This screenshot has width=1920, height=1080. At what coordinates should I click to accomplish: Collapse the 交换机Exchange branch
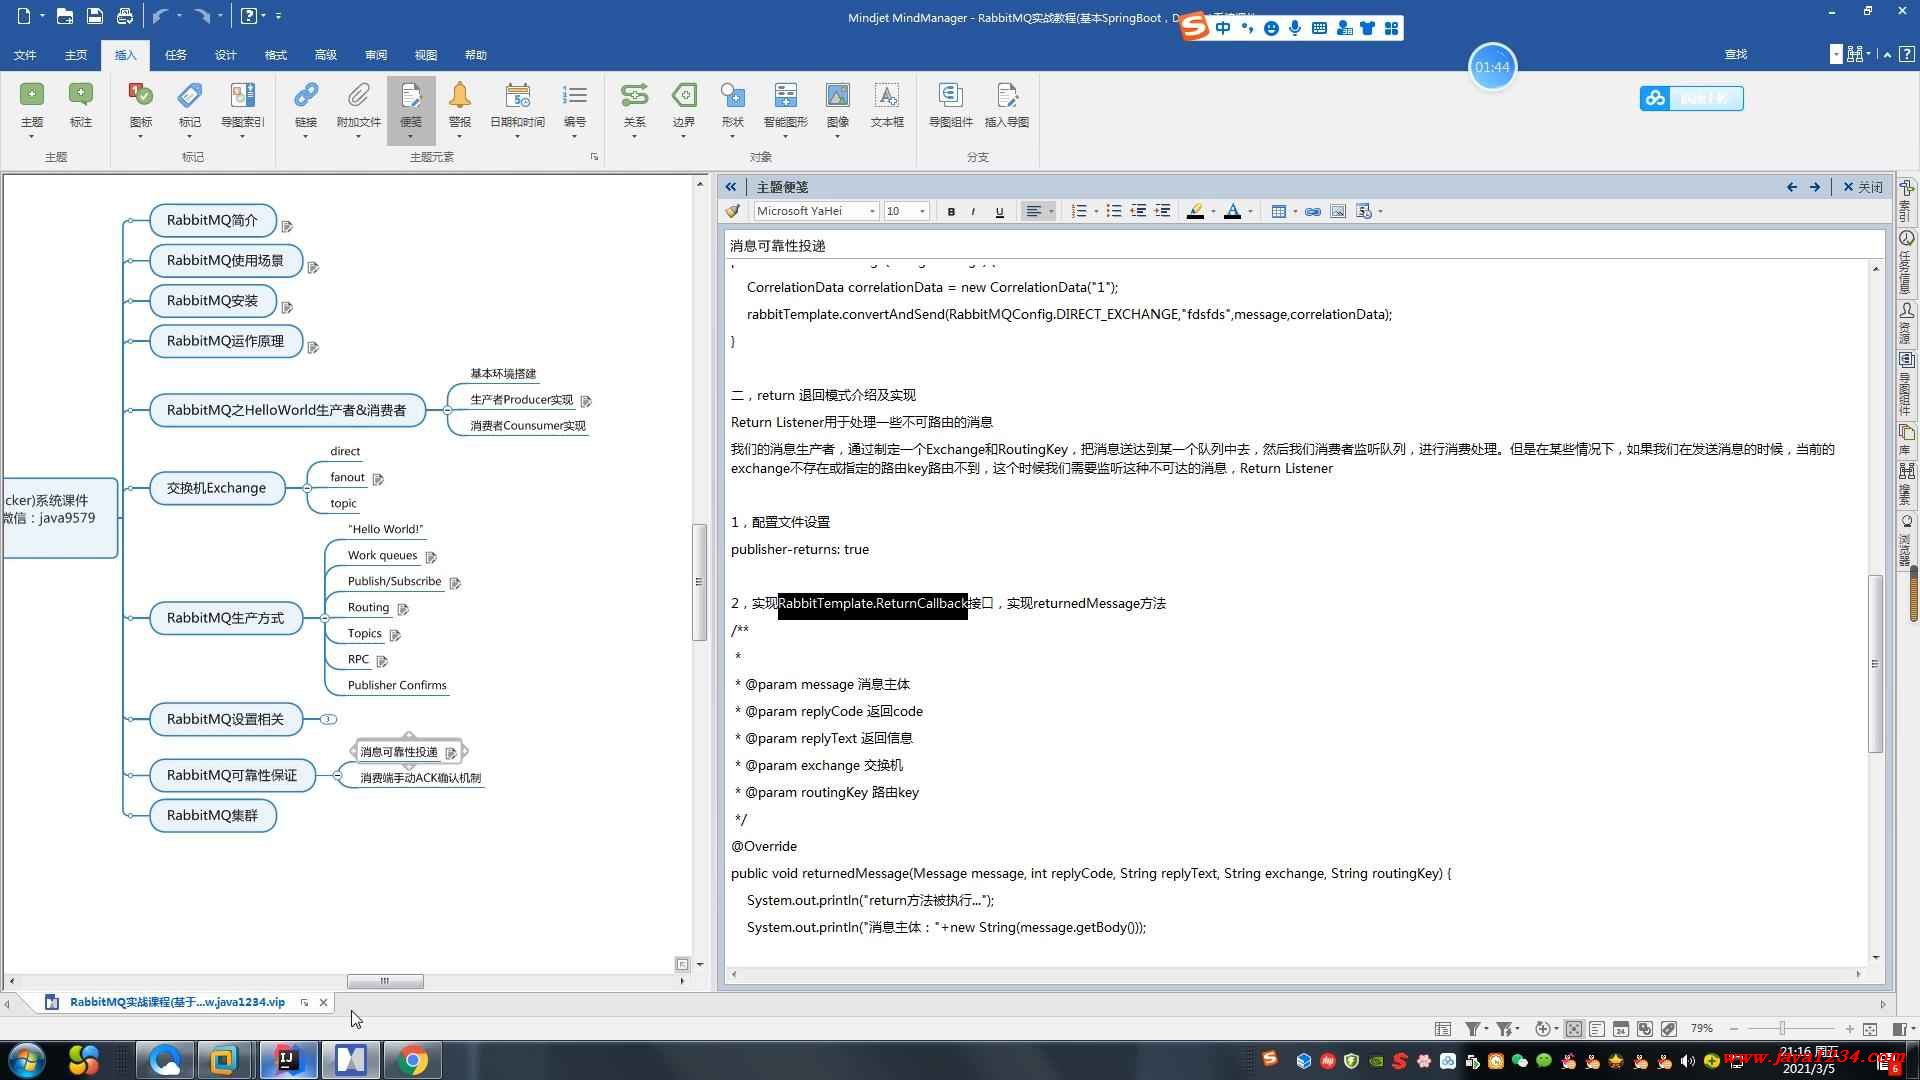307,488
